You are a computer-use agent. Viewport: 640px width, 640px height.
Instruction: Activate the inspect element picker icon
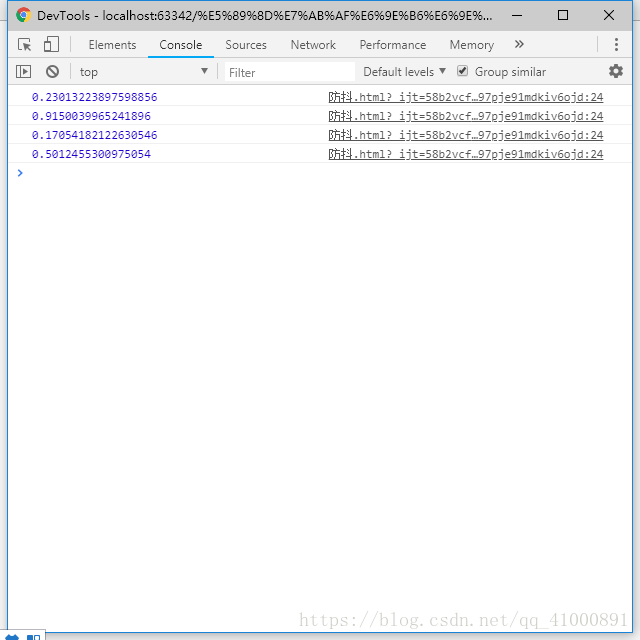click(24, 44)
